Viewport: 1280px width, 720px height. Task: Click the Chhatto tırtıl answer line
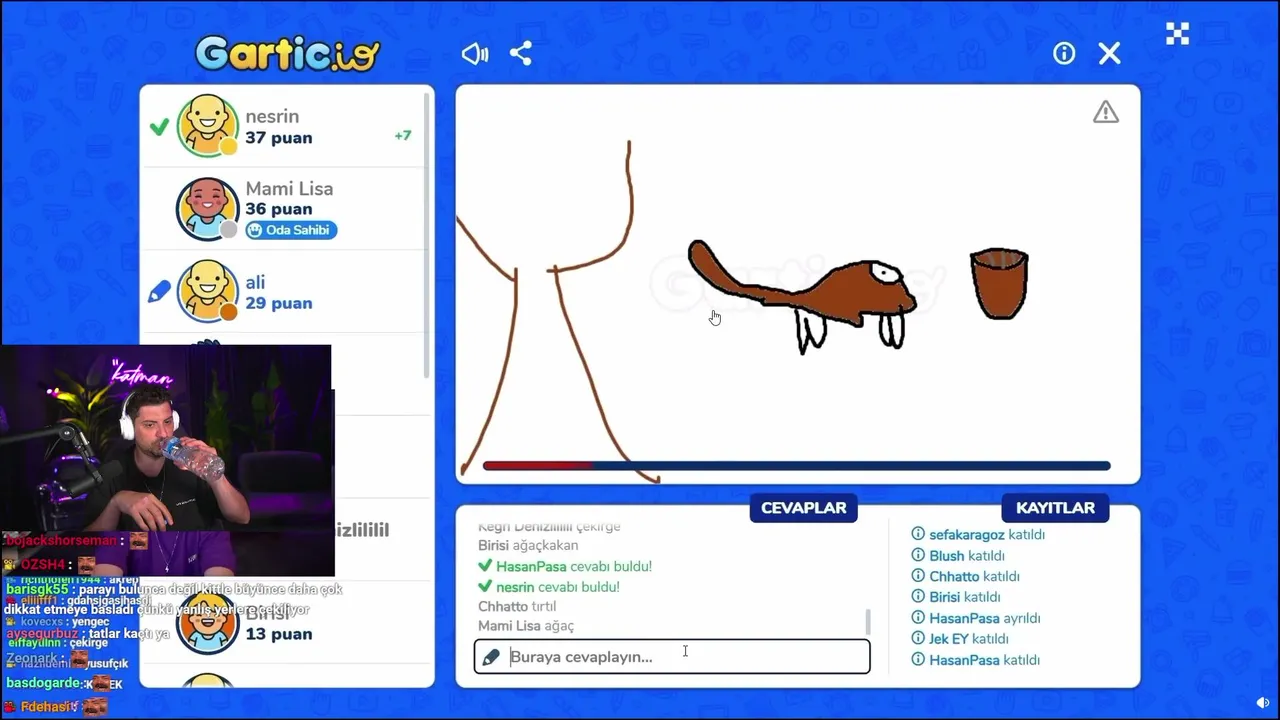click(517, 606)
